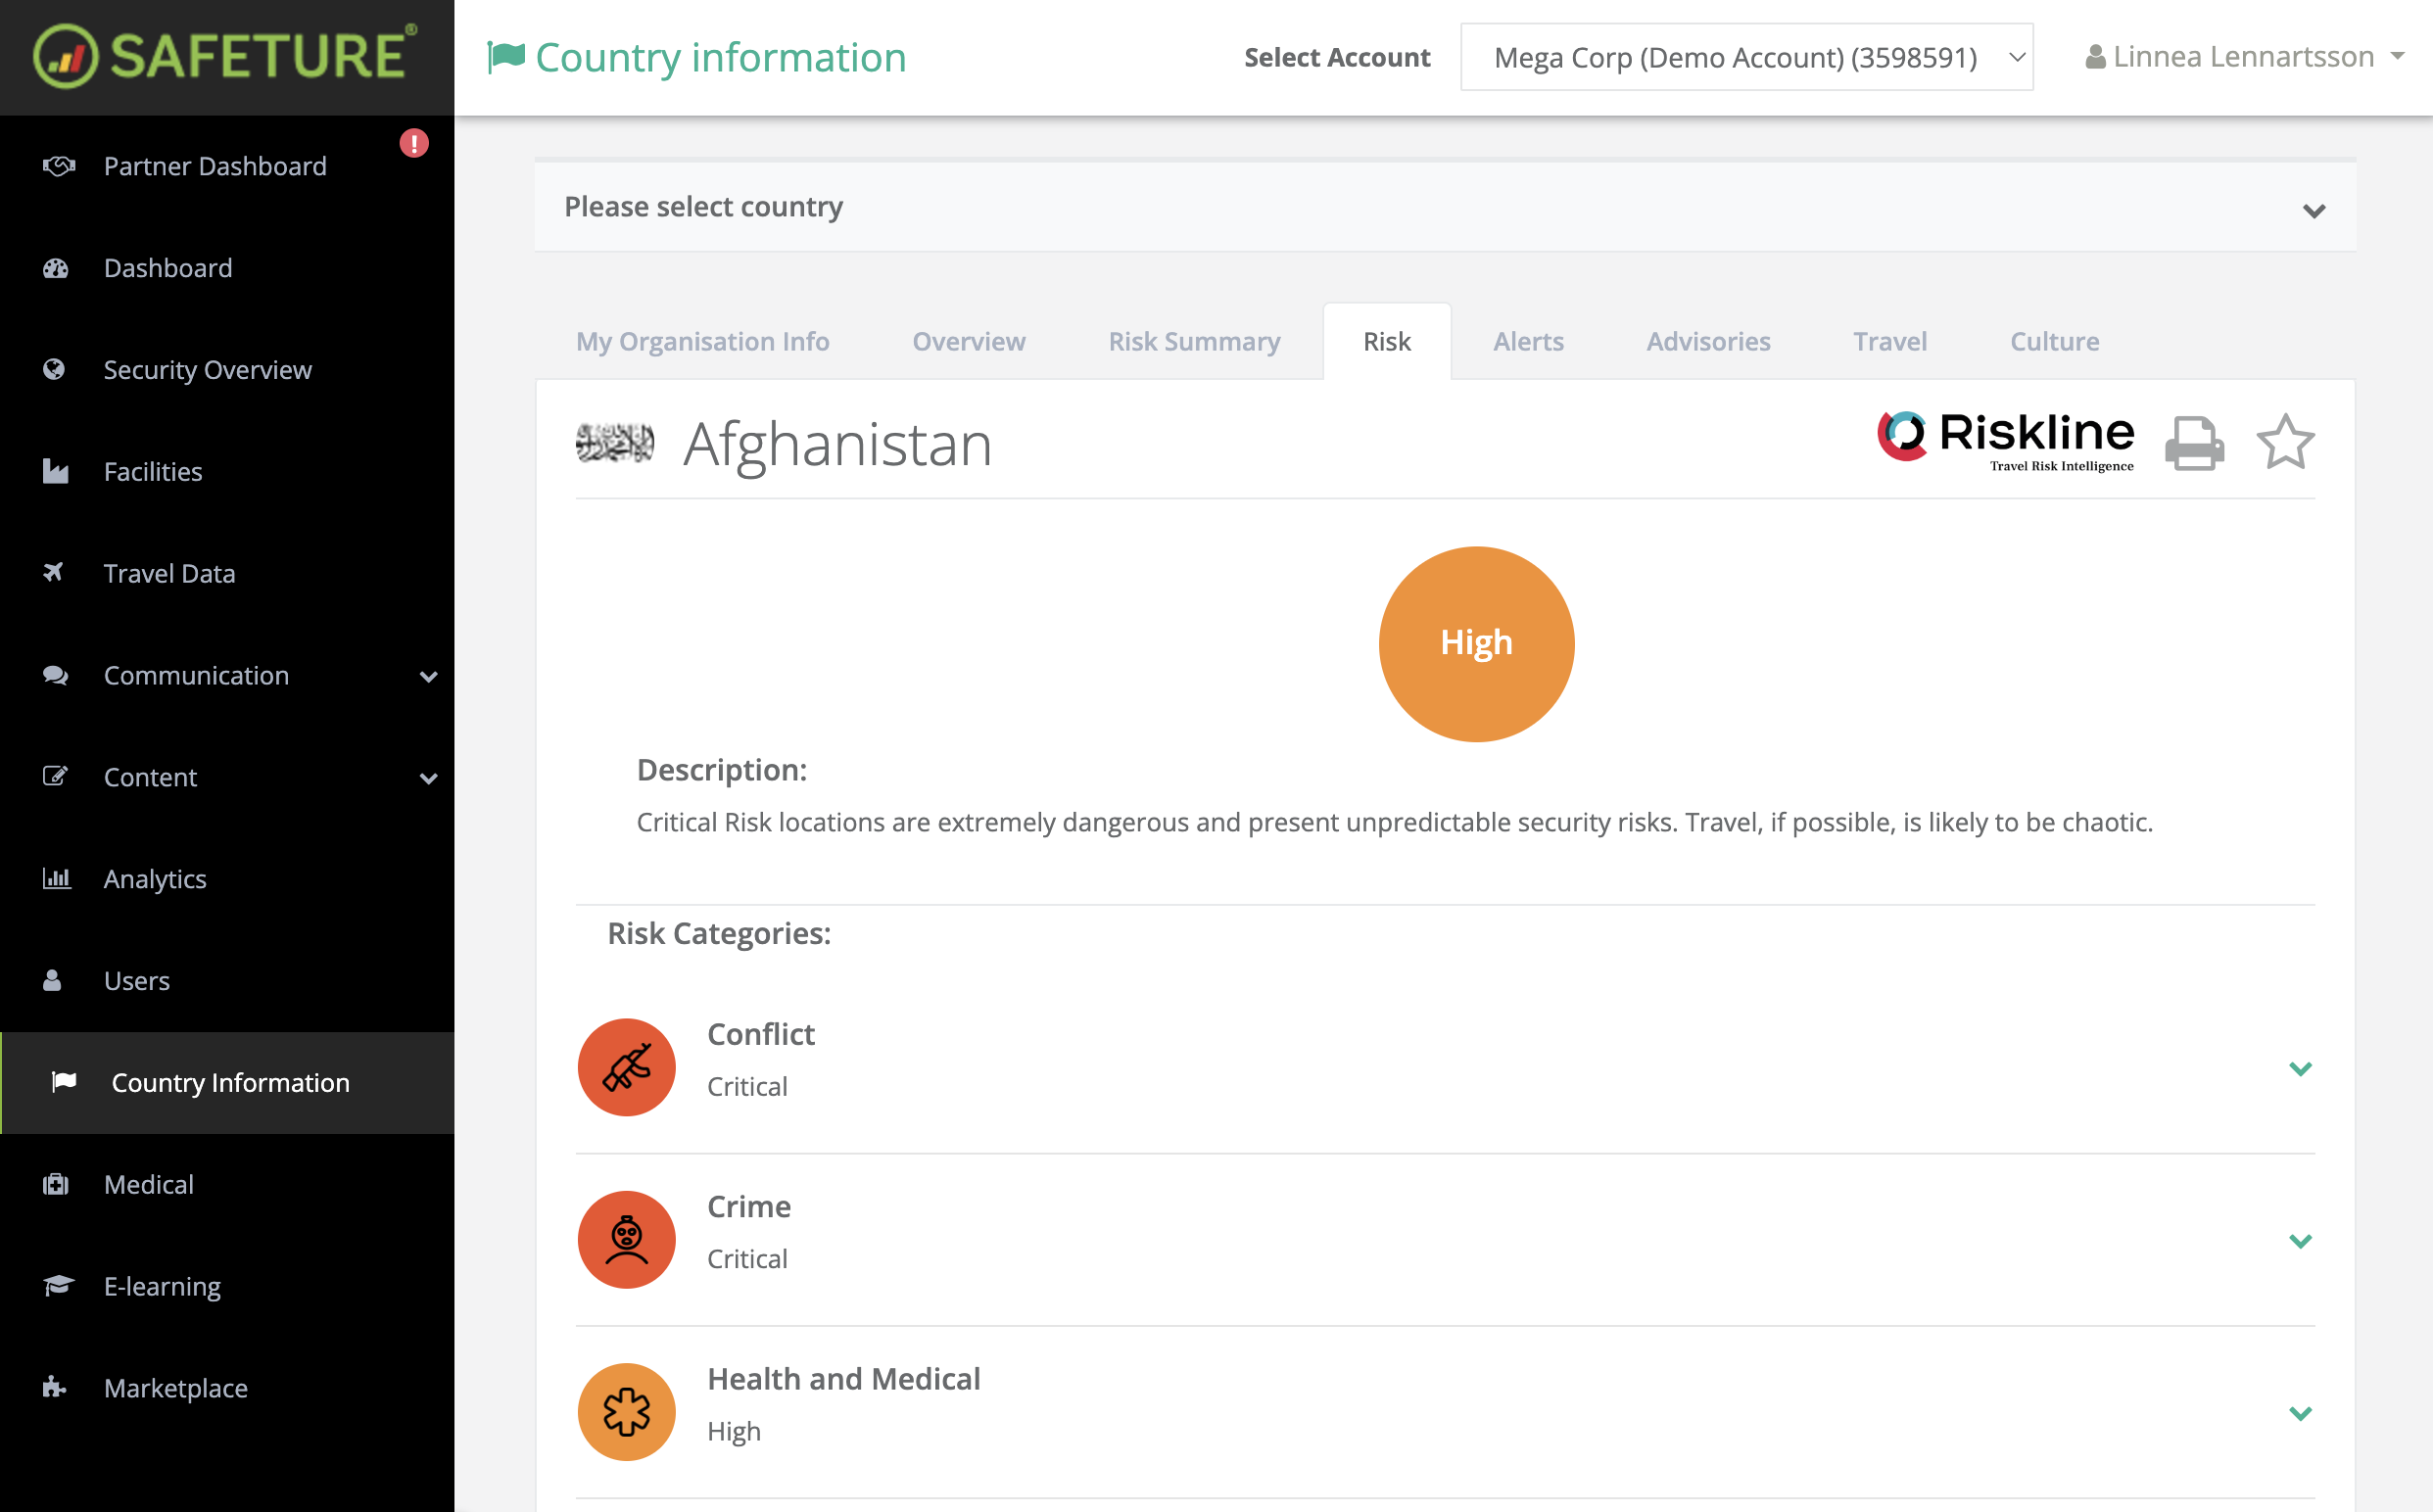Screen dimensions: 2433x1512
Task: Click the orange High risk level circle
Action: tap(1476, 644)
